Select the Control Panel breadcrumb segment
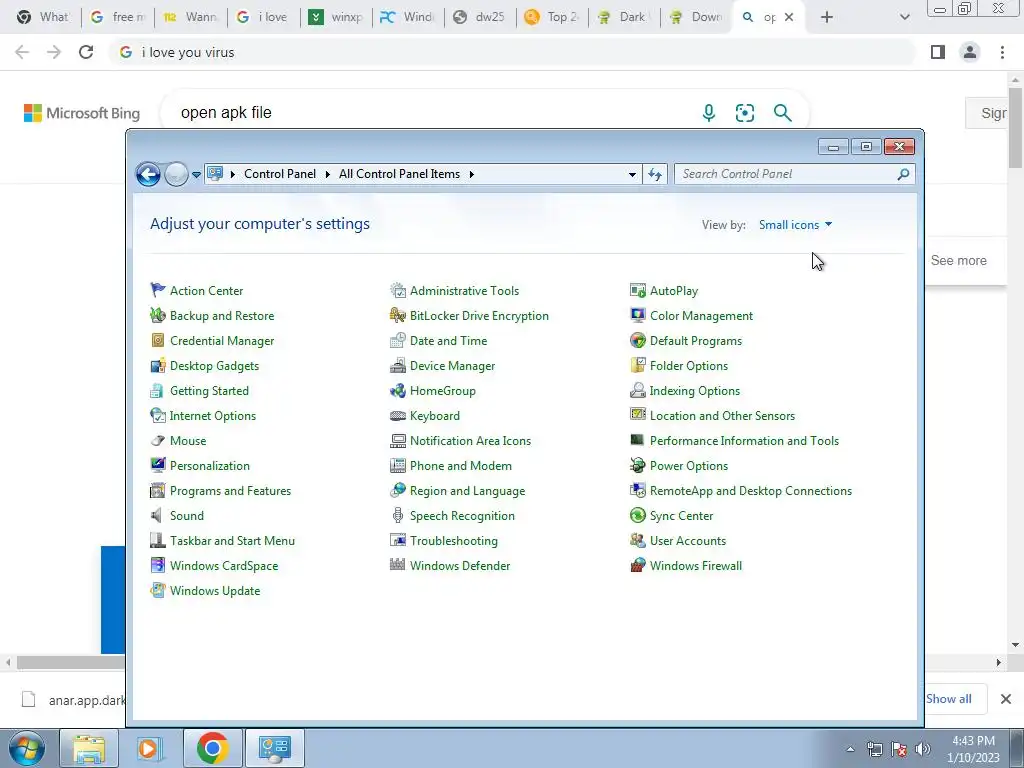The width and height of the screenshot is (1024, 768). pyautogui.click(x=280, y=174)
